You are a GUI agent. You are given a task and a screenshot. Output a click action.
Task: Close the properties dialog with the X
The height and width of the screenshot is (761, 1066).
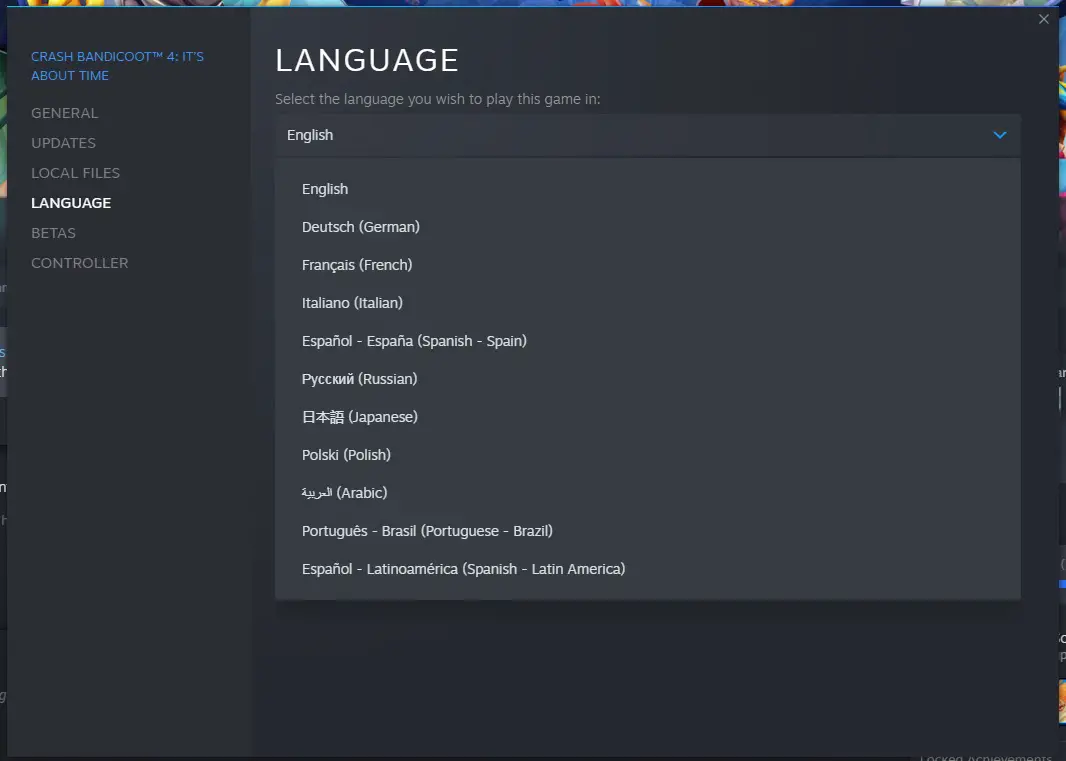click(1044, 20)
